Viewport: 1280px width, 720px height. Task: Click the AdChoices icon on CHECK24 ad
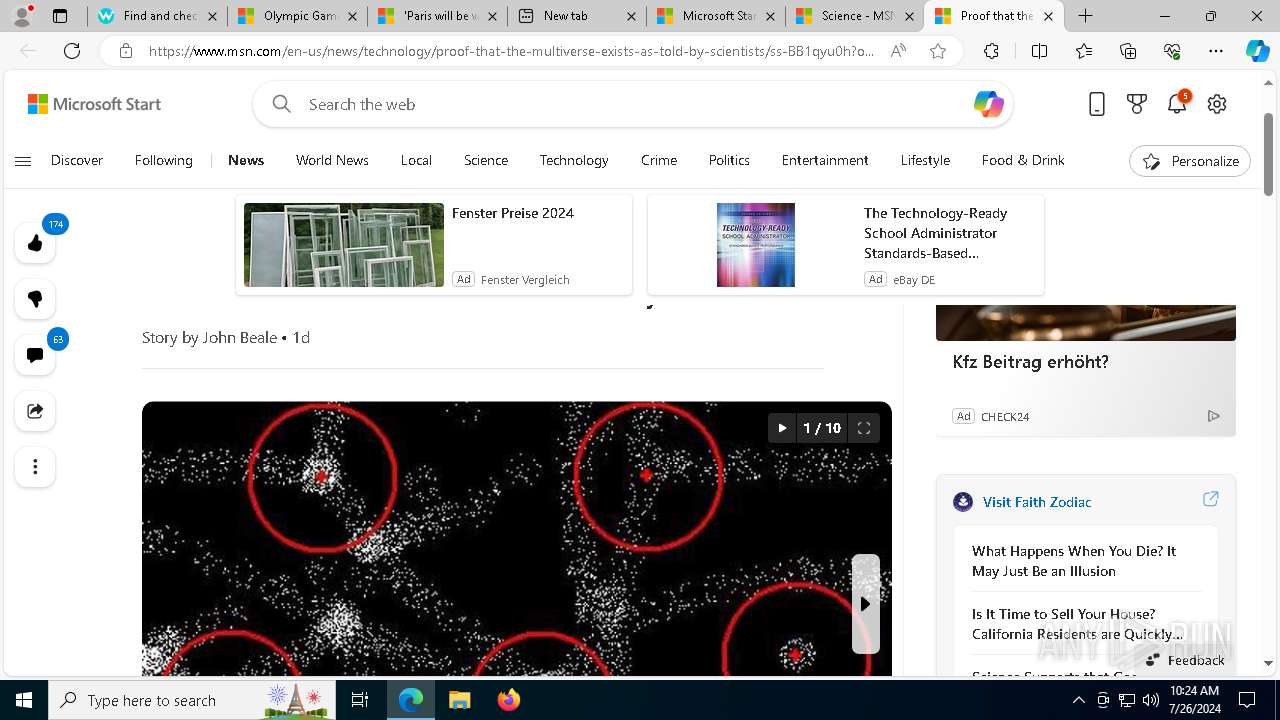(x=1213, y=416)
